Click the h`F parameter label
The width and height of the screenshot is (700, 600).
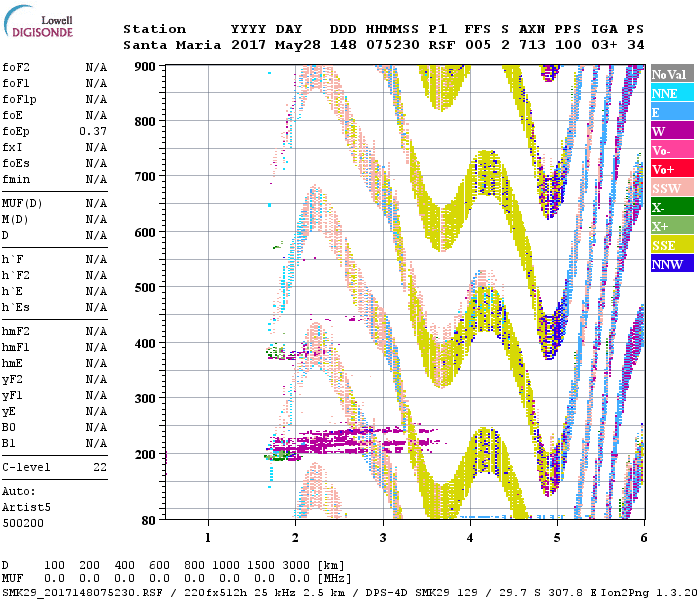click(12, 259)
